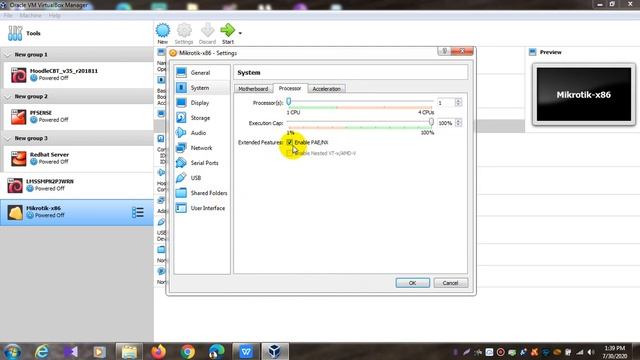
Task: Collapse New group 2 in VM list
Action: click(x=7, y=96)
